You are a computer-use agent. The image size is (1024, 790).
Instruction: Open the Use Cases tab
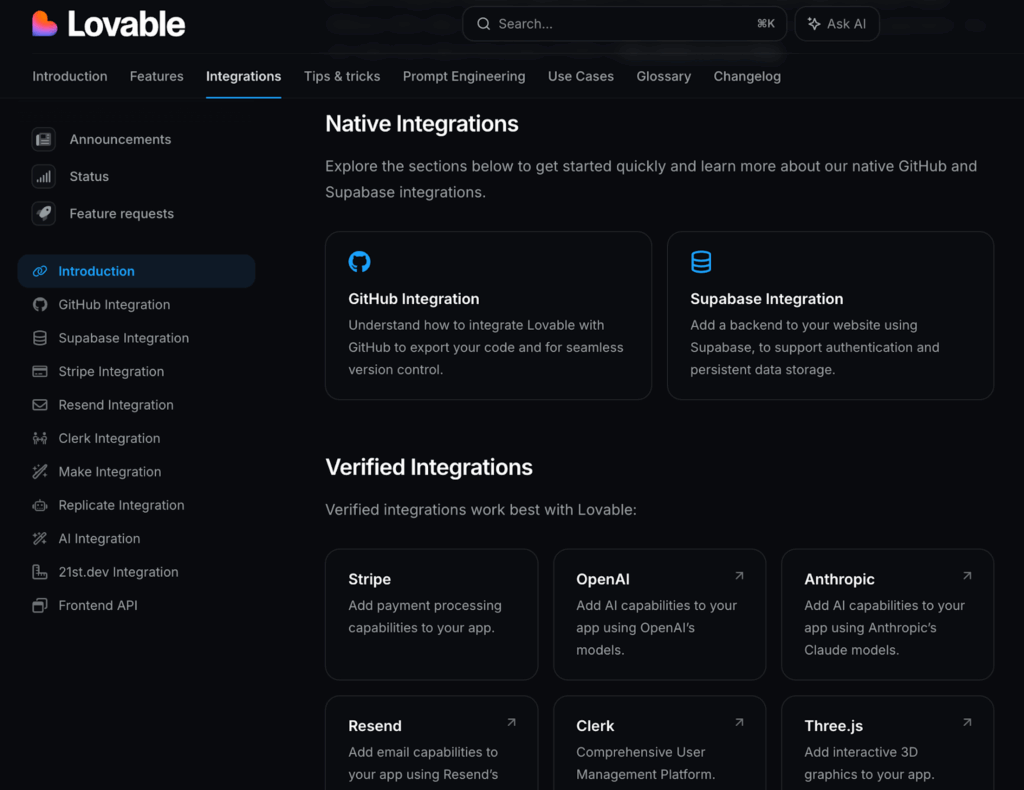[581, 76]
